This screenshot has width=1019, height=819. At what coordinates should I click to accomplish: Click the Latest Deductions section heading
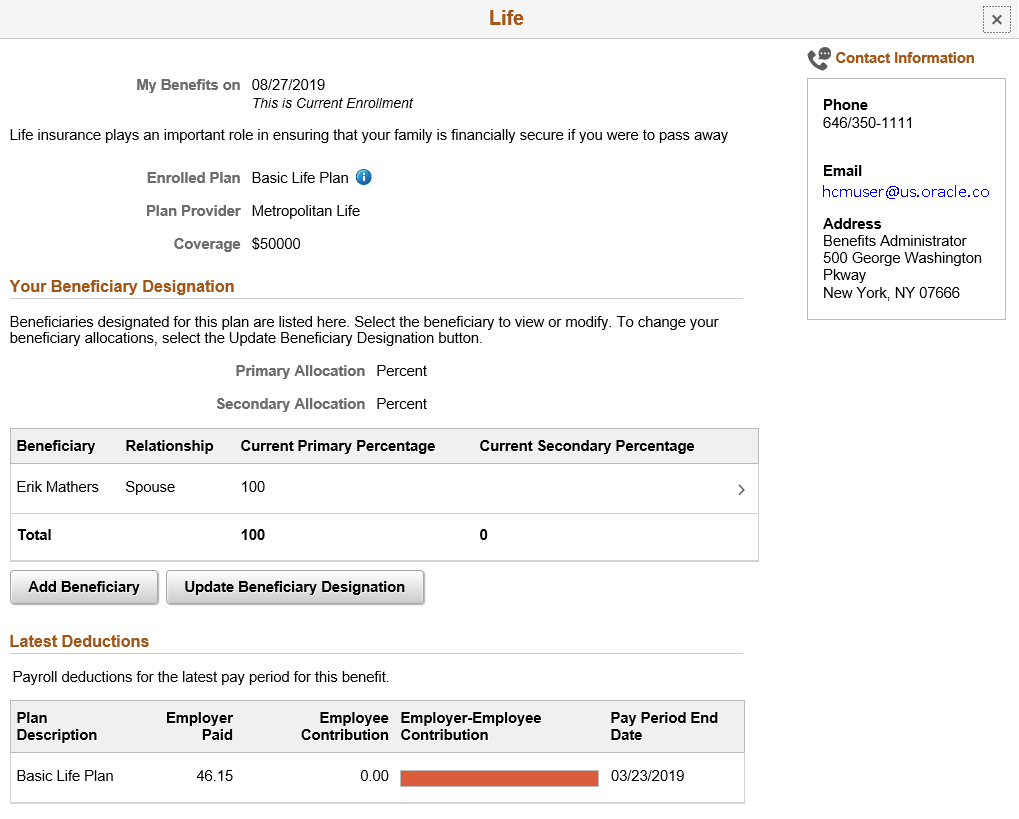(x=79, y=641)
